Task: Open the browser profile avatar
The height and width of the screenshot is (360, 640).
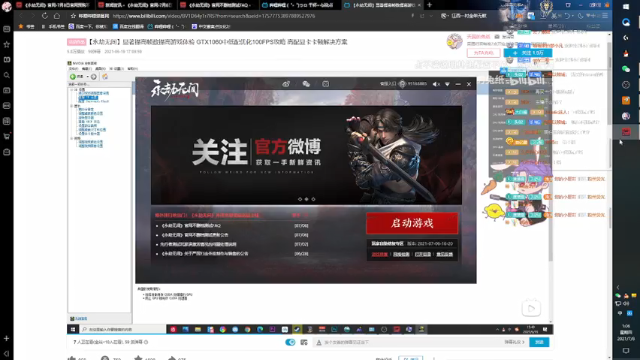Action: tap(7, 6)
